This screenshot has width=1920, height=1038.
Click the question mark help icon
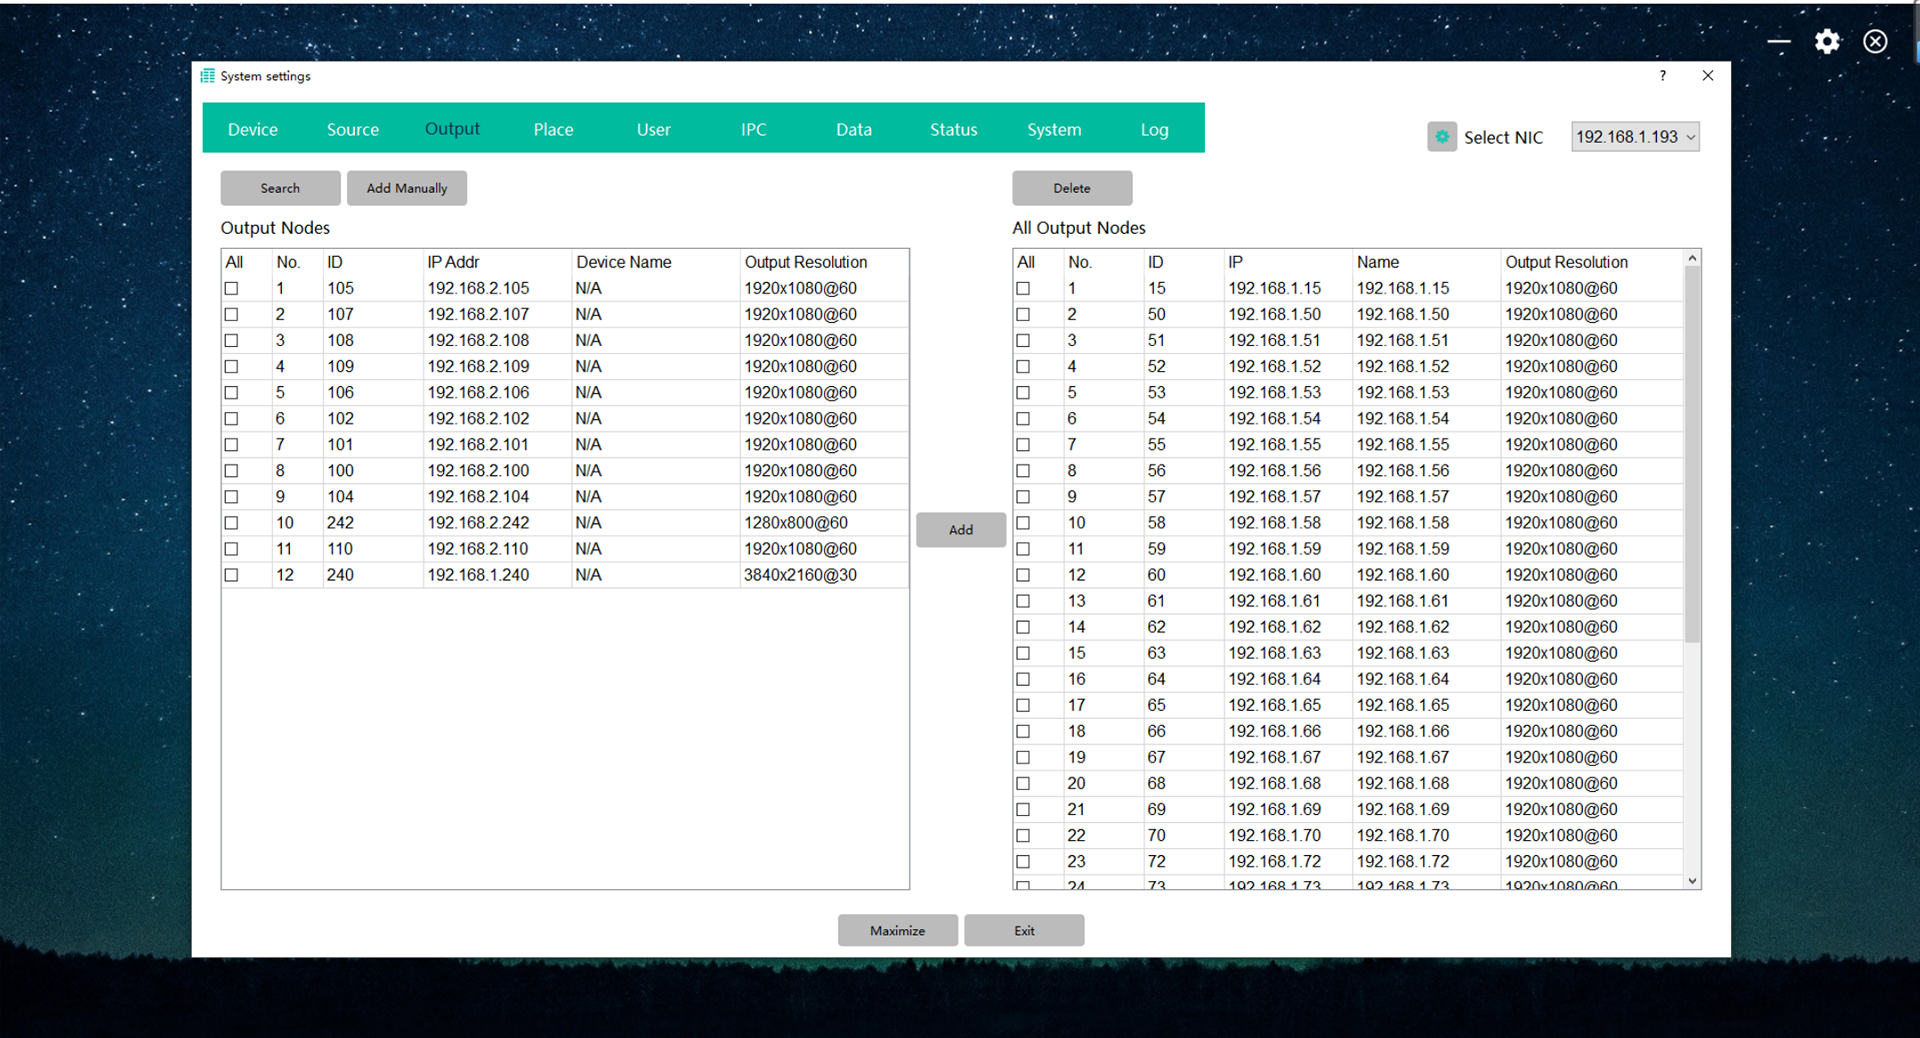pos(1663,76)
